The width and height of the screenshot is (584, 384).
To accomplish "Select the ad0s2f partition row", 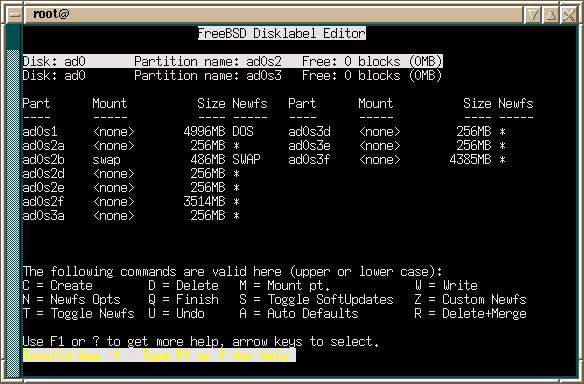I will pyautogui.click(x=131, y=201).
